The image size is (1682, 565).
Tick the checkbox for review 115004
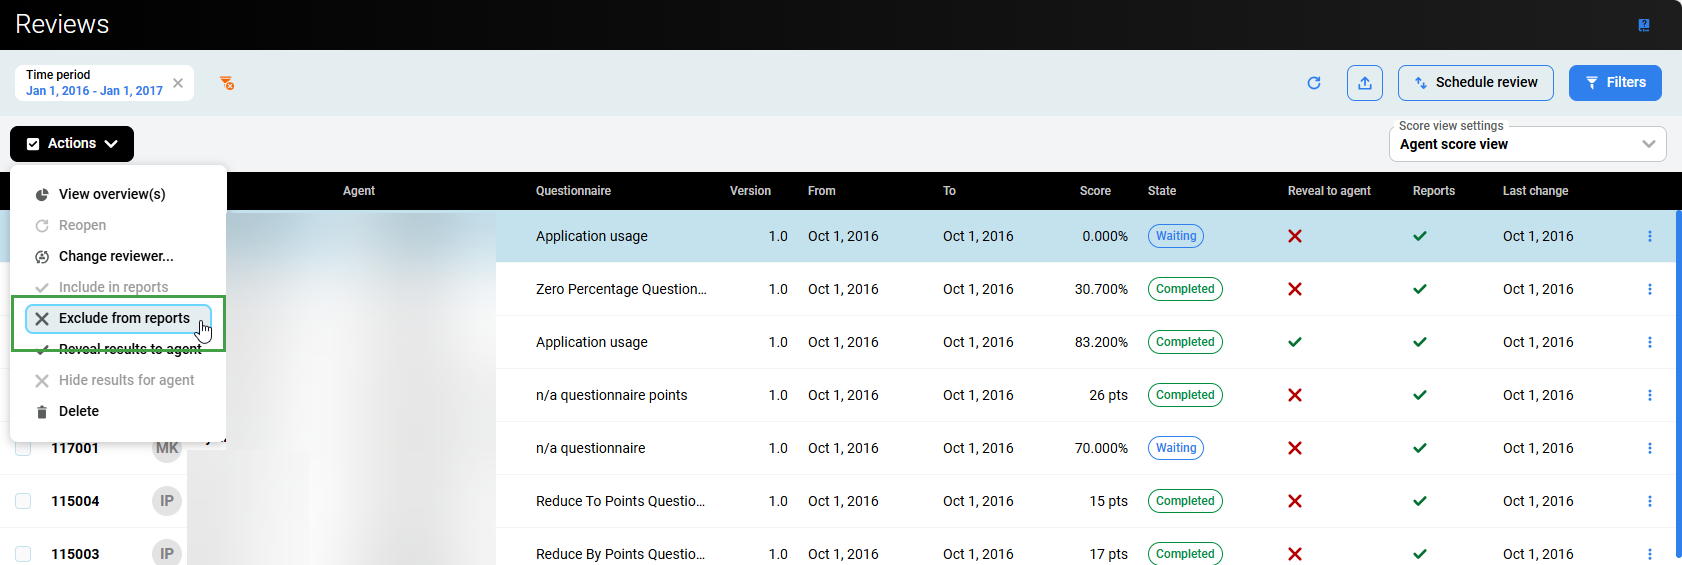click(x=23, y=501)
